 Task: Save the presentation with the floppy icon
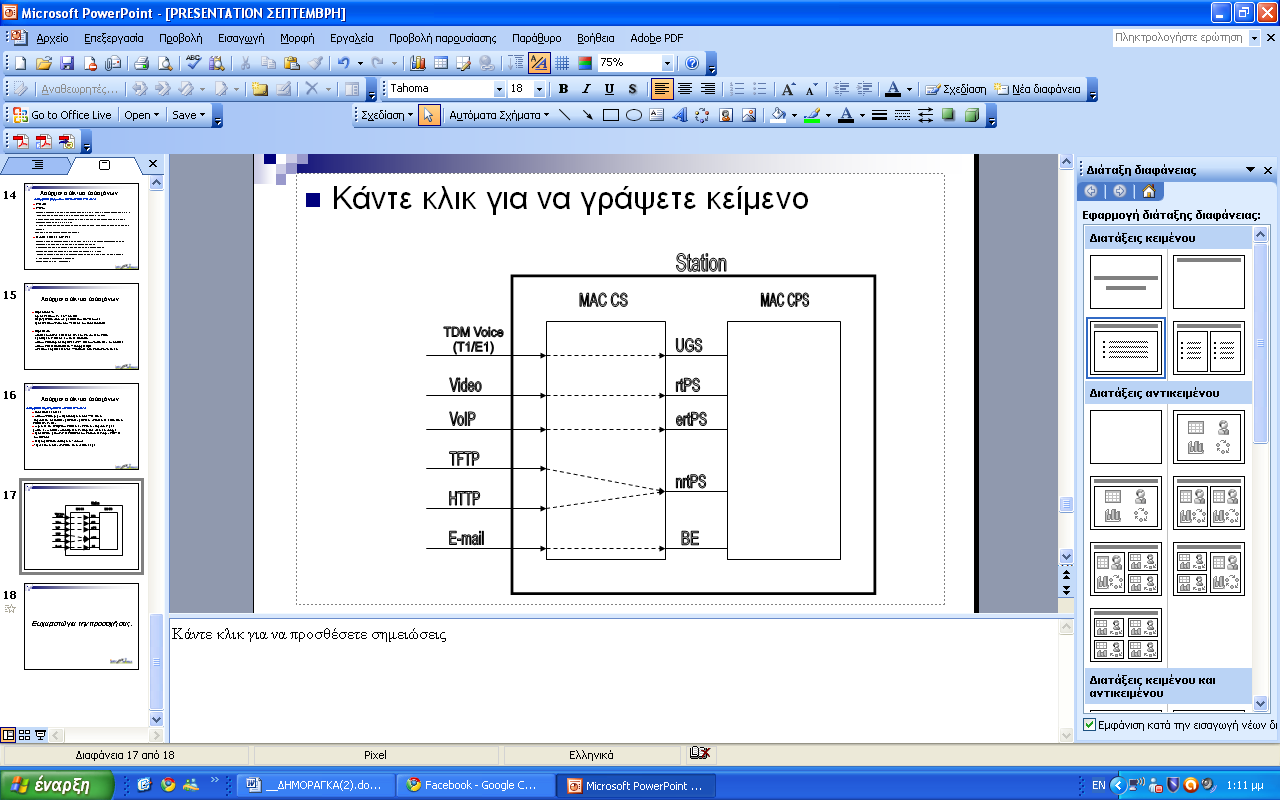(67, 63)
